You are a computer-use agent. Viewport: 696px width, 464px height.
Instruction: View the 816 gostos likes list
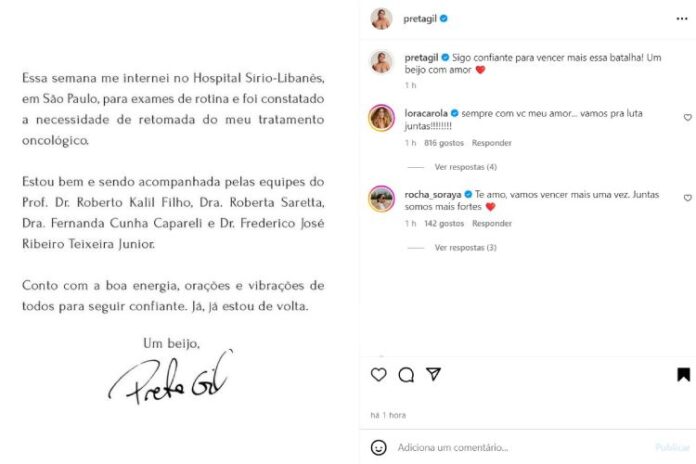tap(443, 143)
